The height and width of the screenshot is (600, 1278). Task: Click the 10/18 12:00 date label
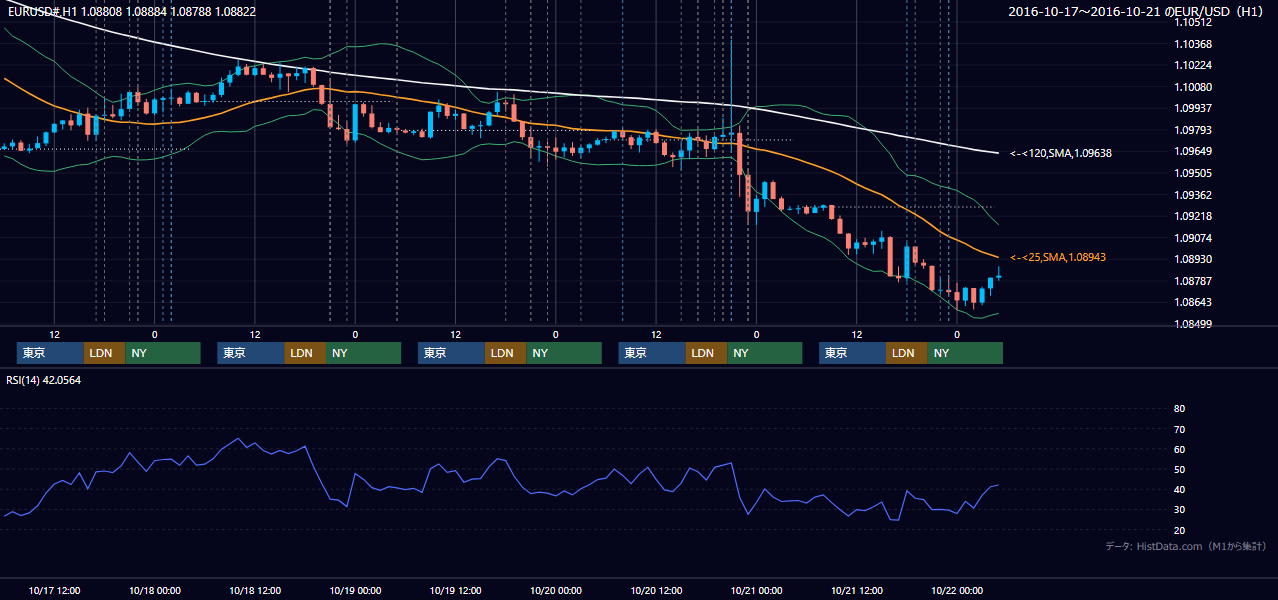[x=255, y=590]
